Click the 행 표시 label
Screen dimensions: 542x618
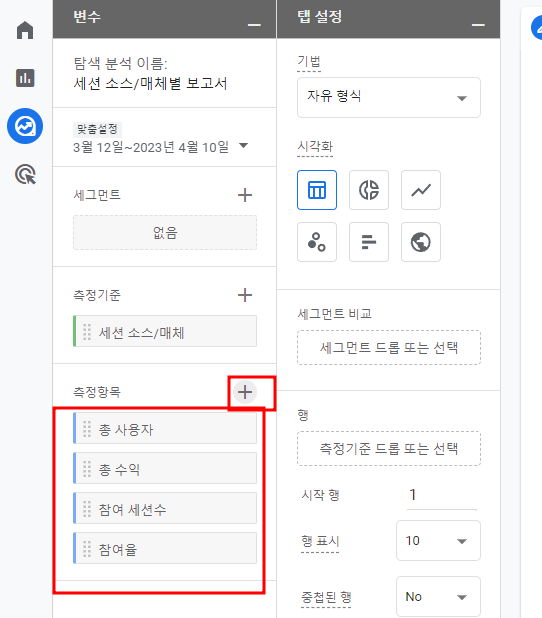coord(320,541)
